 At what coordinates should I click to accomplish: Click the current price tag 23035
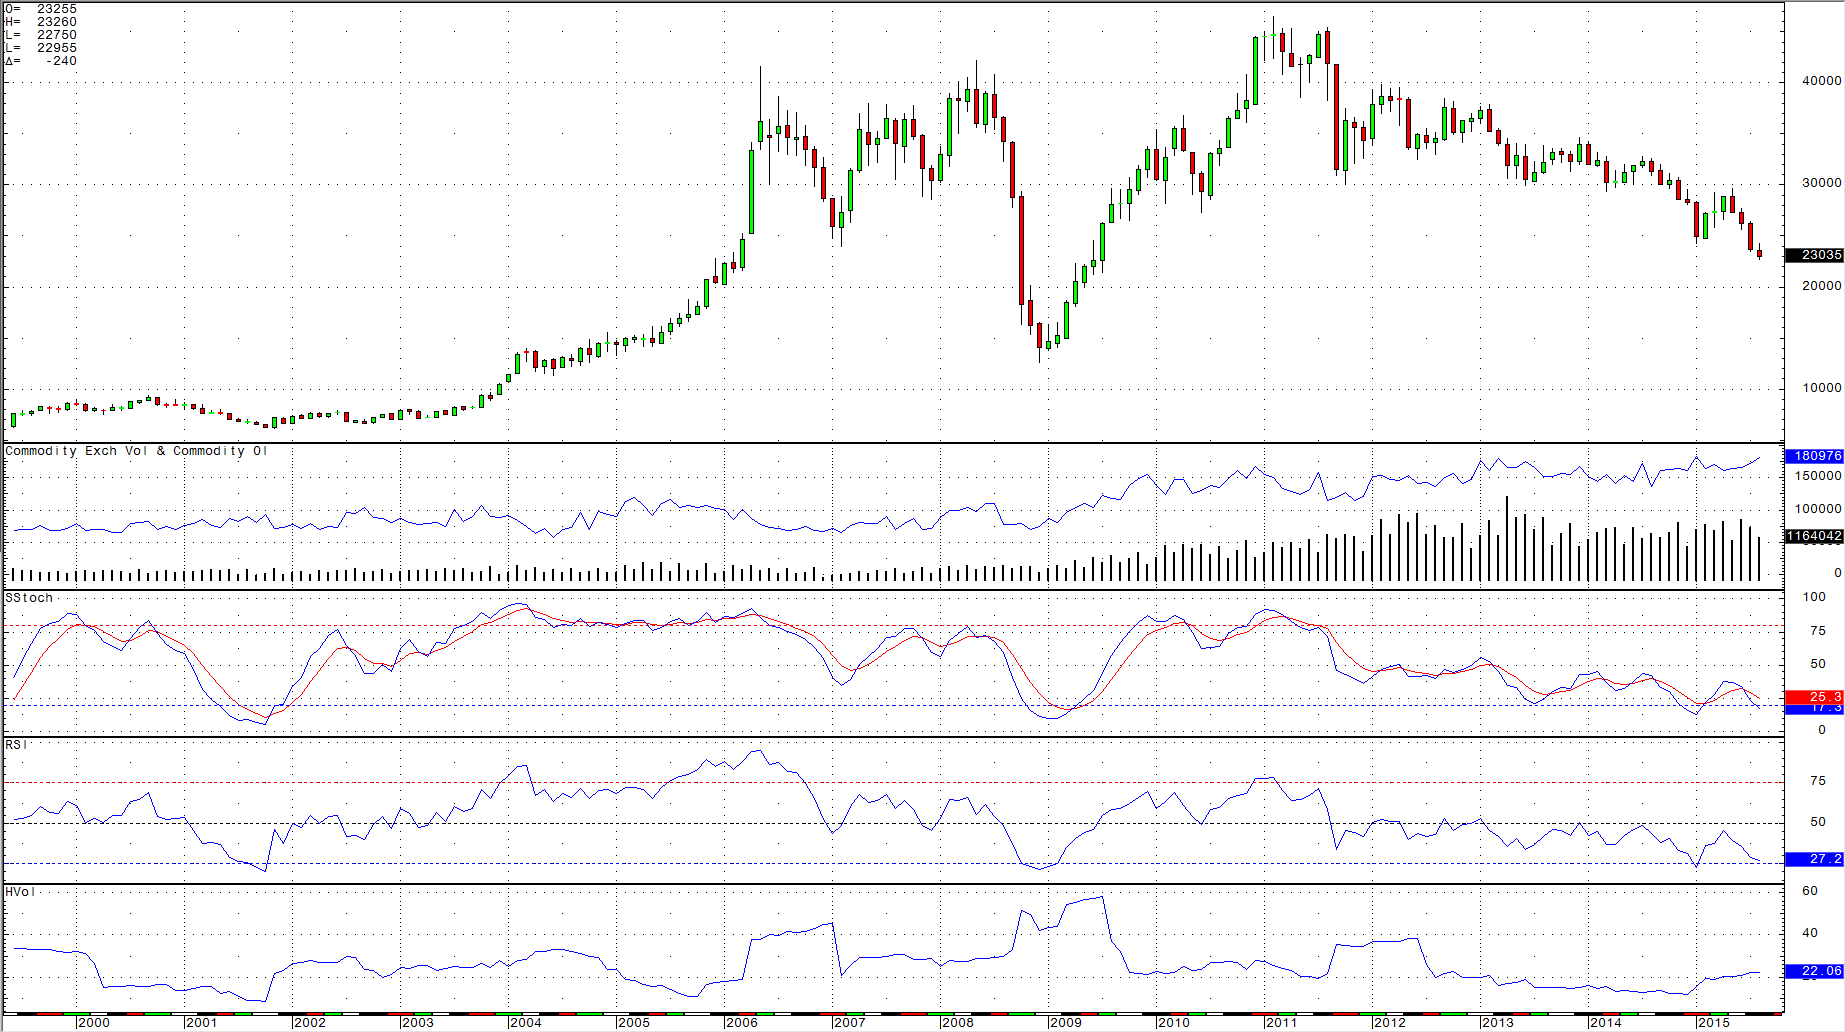coord(1815,255)
